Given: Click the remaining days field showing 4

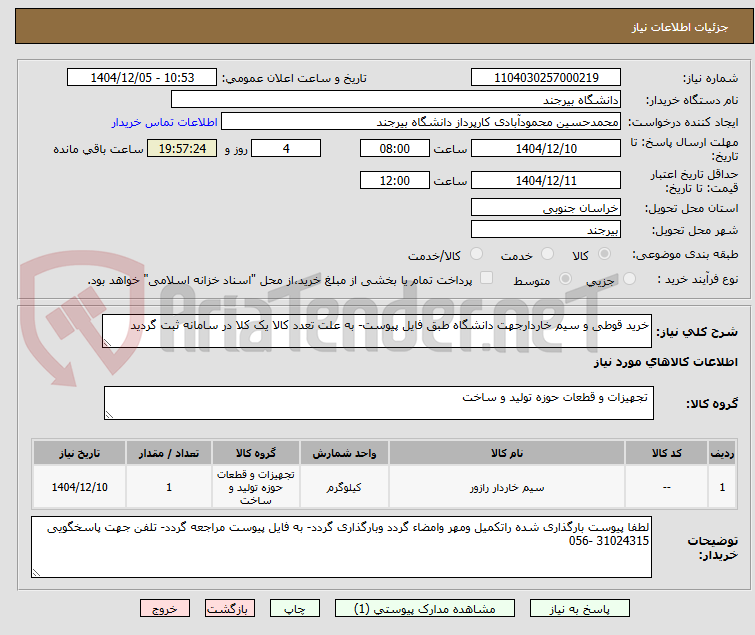Looking at the screenshot, I should pos(286,148).
